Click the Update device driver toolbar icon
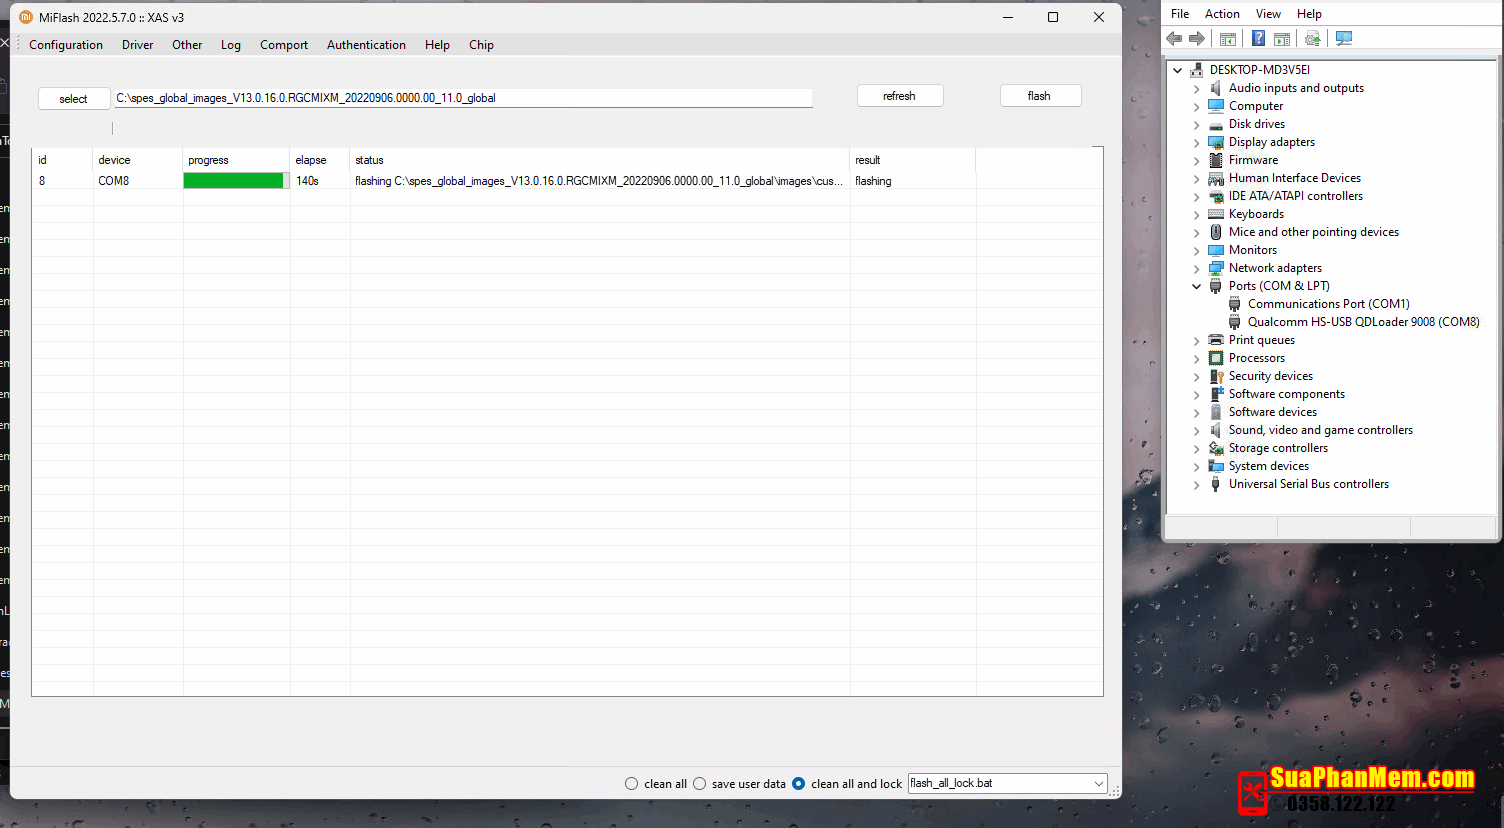 (1313, 39)
